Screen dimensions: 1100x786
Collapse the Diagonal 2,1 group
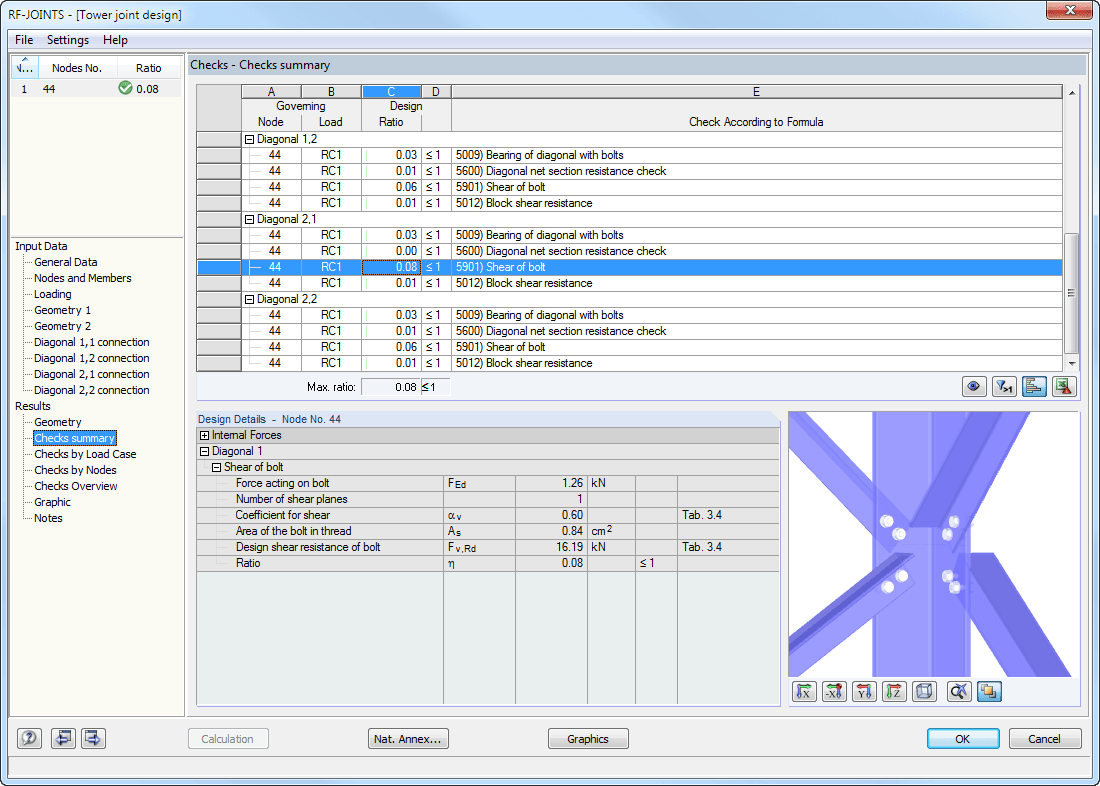249,220
